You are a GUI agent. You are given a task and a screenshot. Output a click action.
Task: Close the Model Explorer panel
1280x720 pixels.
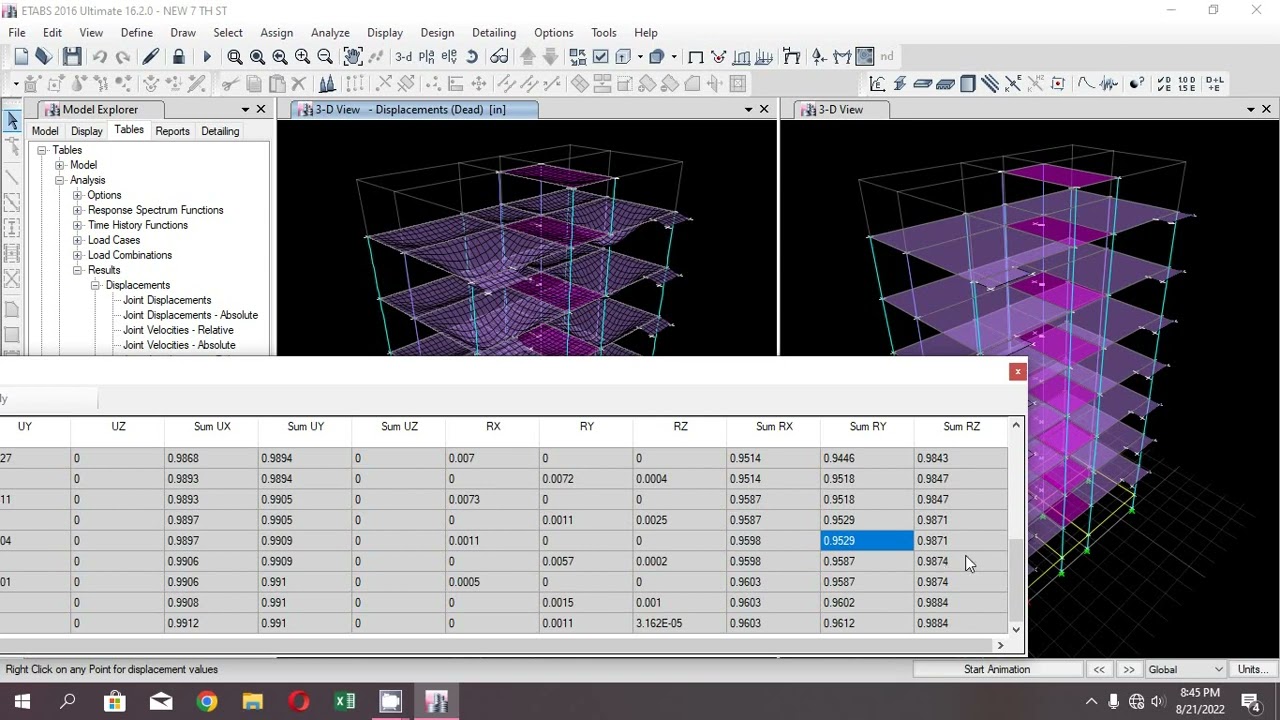pos(261,109)
